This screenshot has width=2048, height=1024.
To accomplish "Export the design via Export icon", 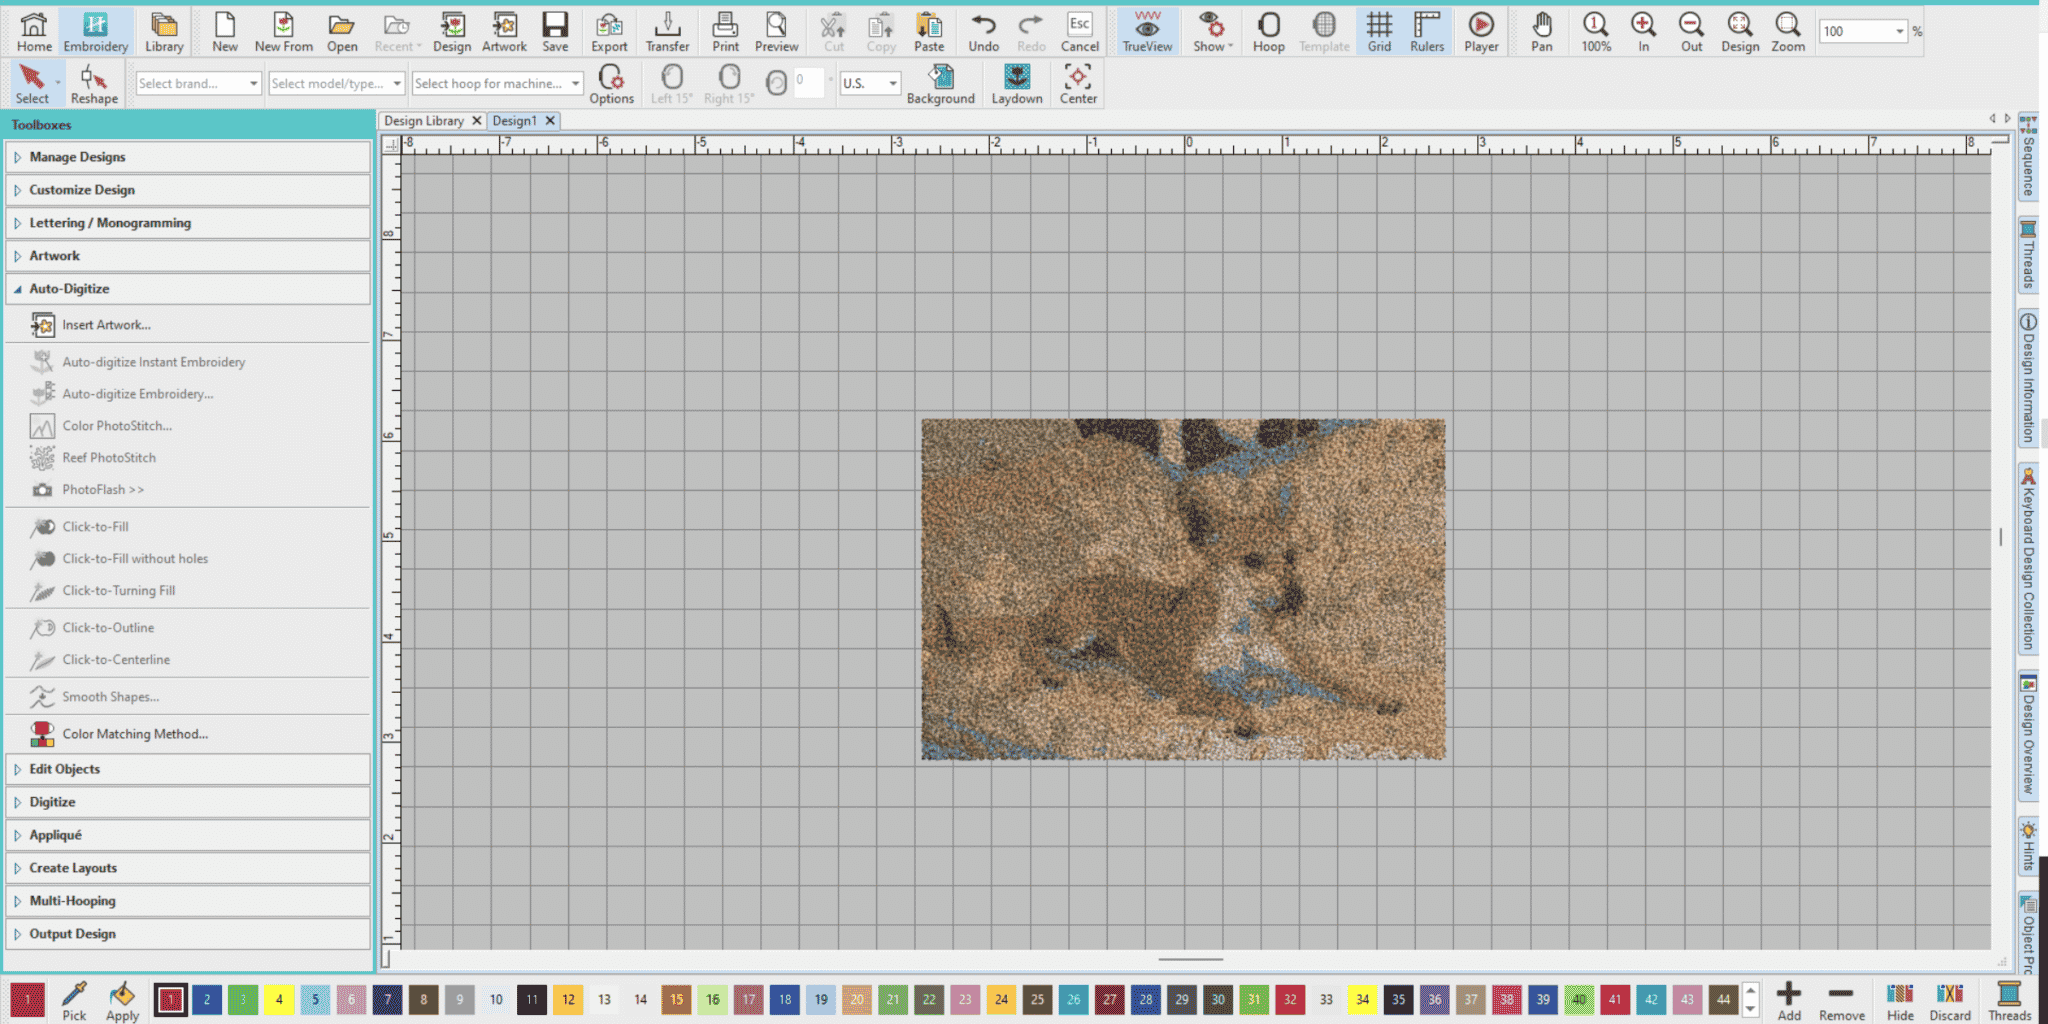I will tap(609, 31).
